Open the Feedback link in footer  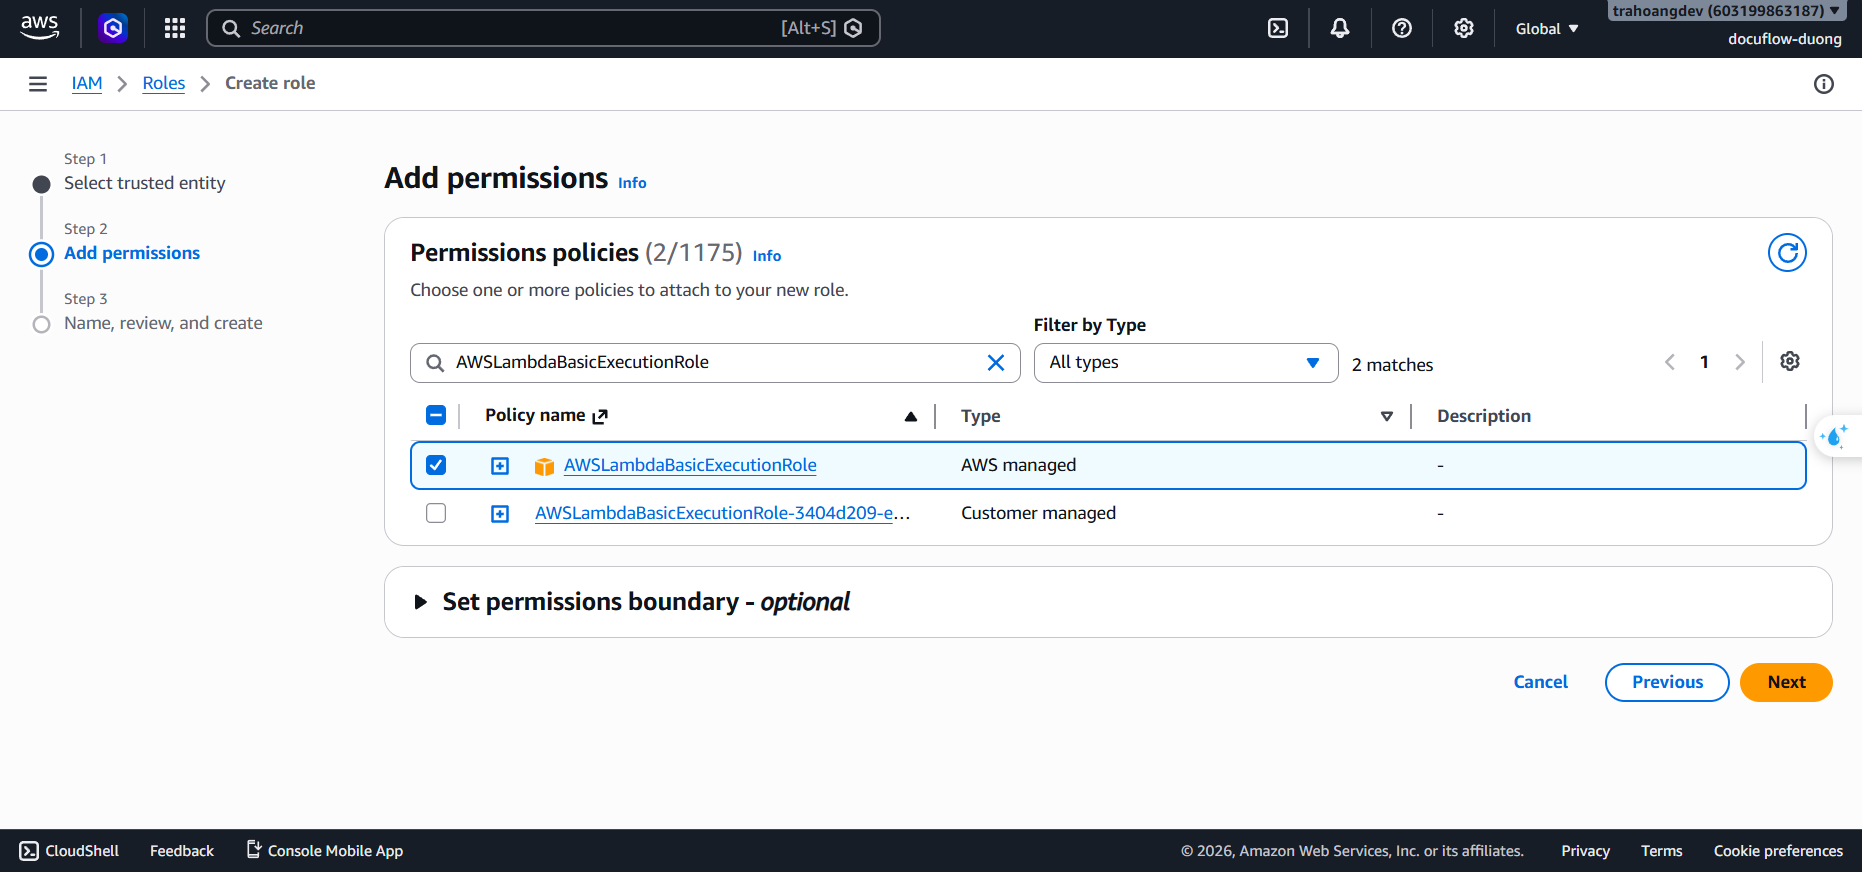pyautogui.click(x=182, y=851)
